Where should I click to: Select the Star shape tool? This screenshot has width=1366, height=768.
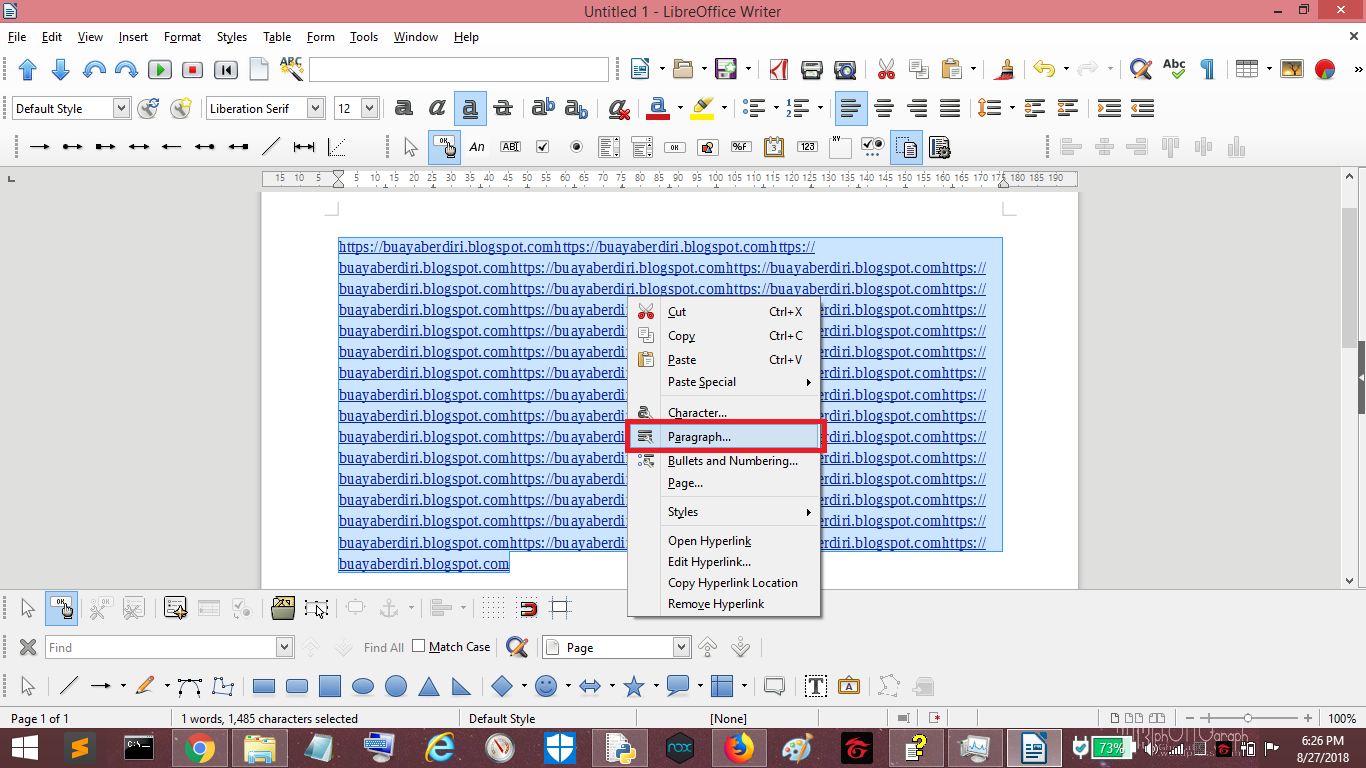634,686
